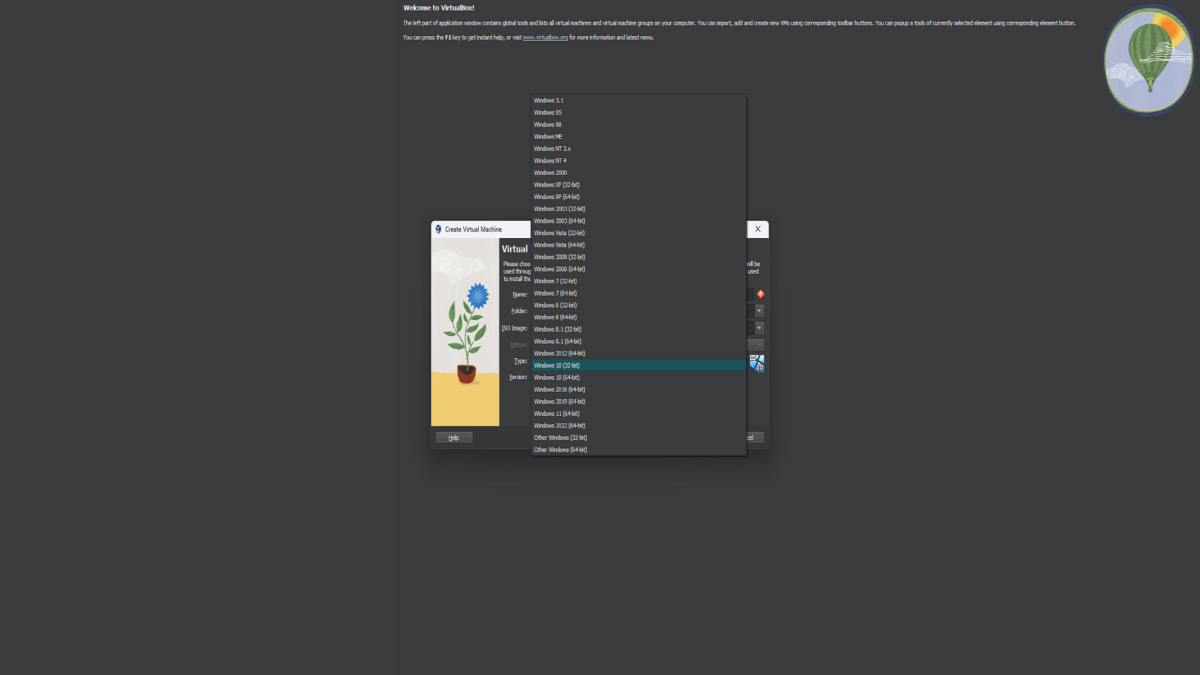Select Windows 8.1 (64-bit)
The image size is (1200, 675).
click(x=639, y=341)
